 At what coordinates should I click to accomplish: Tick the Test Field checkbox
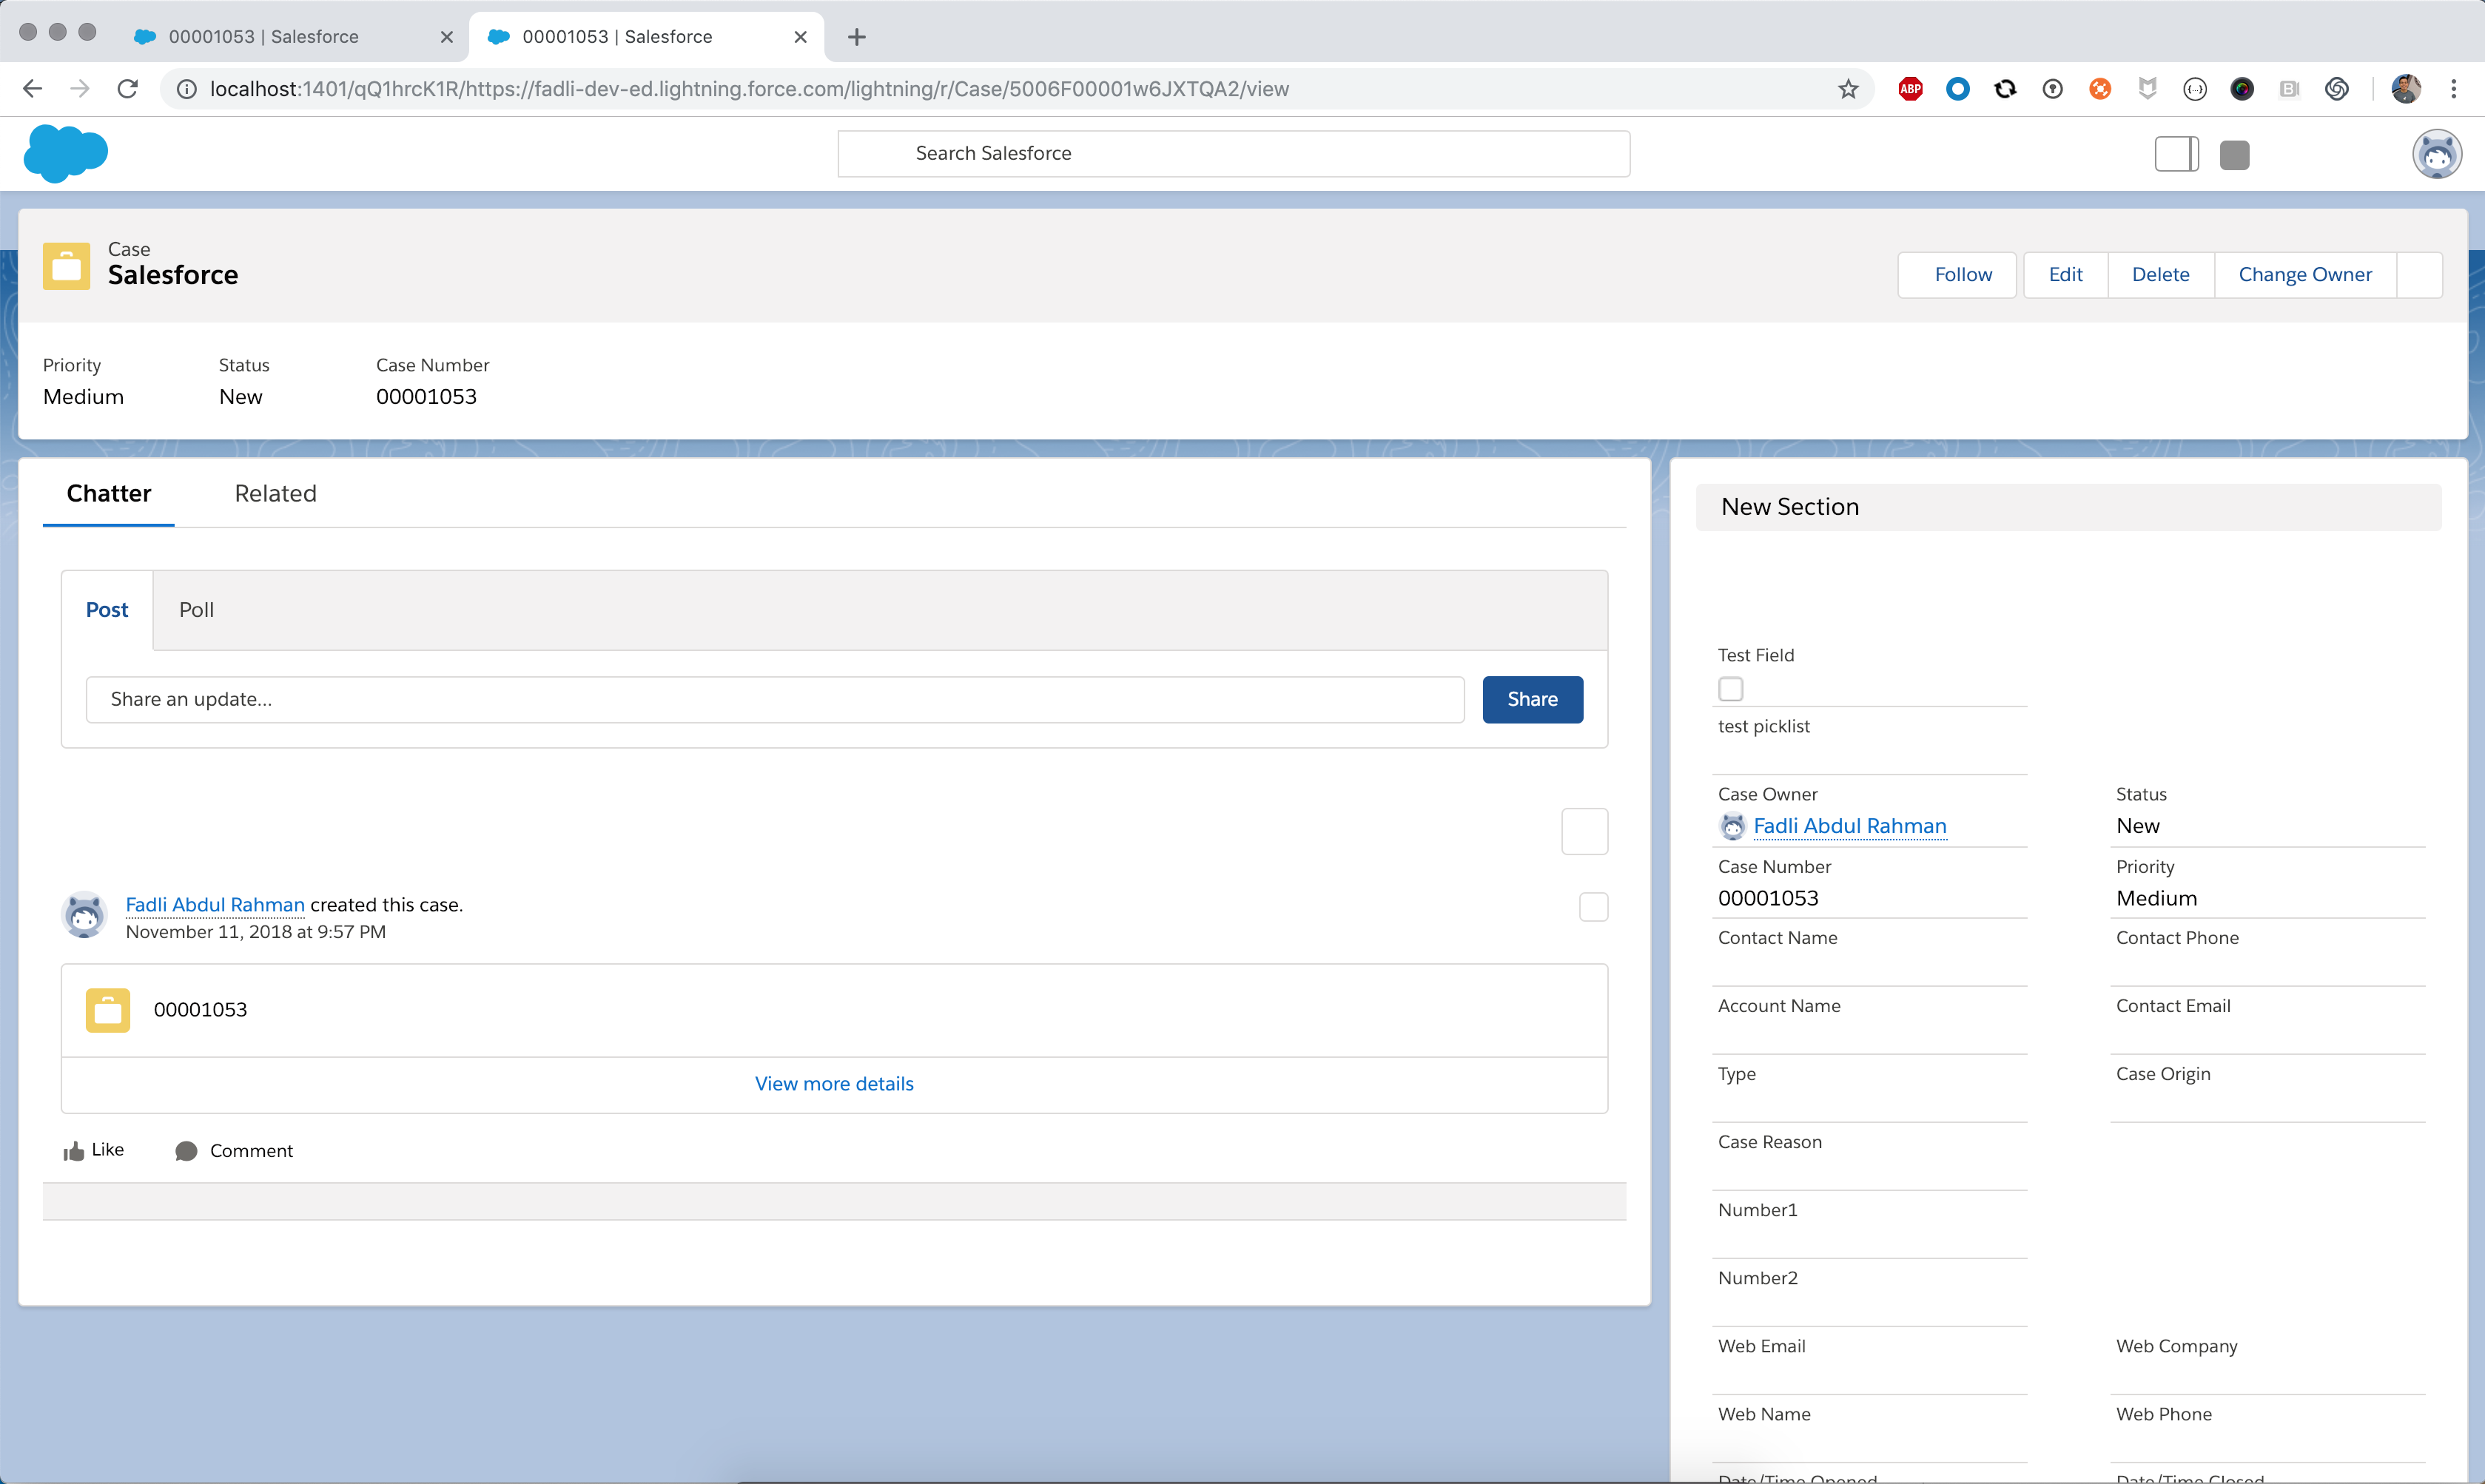coord(1730,689)
